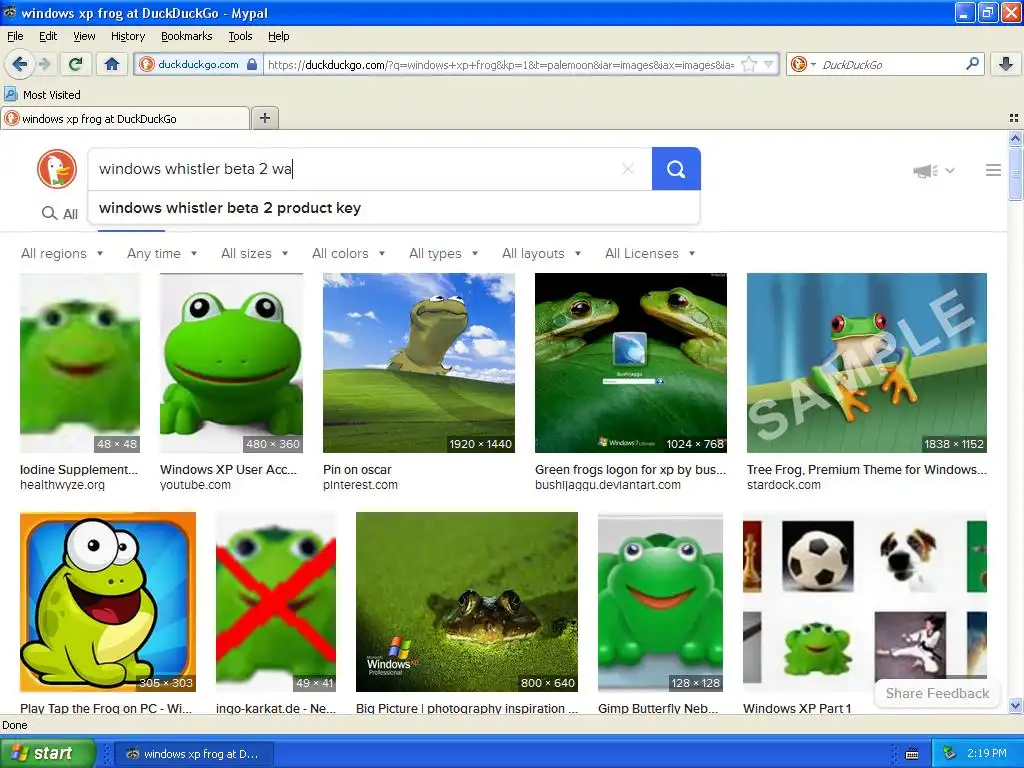1024x768 pixels.
Task: Click the forward navigation arrow
Action: (44, 64)
